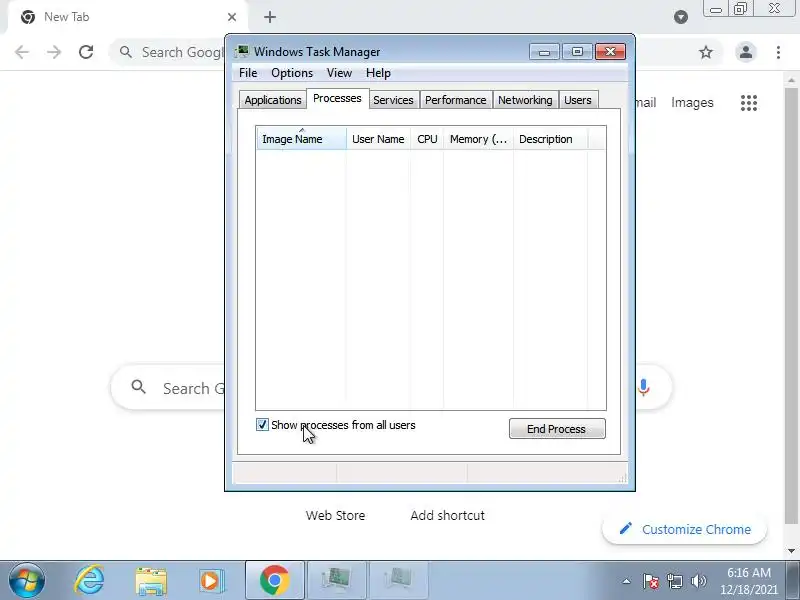The width and height of the screenshot is (800, 600).
Task: Sort by Image Name column header
Action: [302, 139]
